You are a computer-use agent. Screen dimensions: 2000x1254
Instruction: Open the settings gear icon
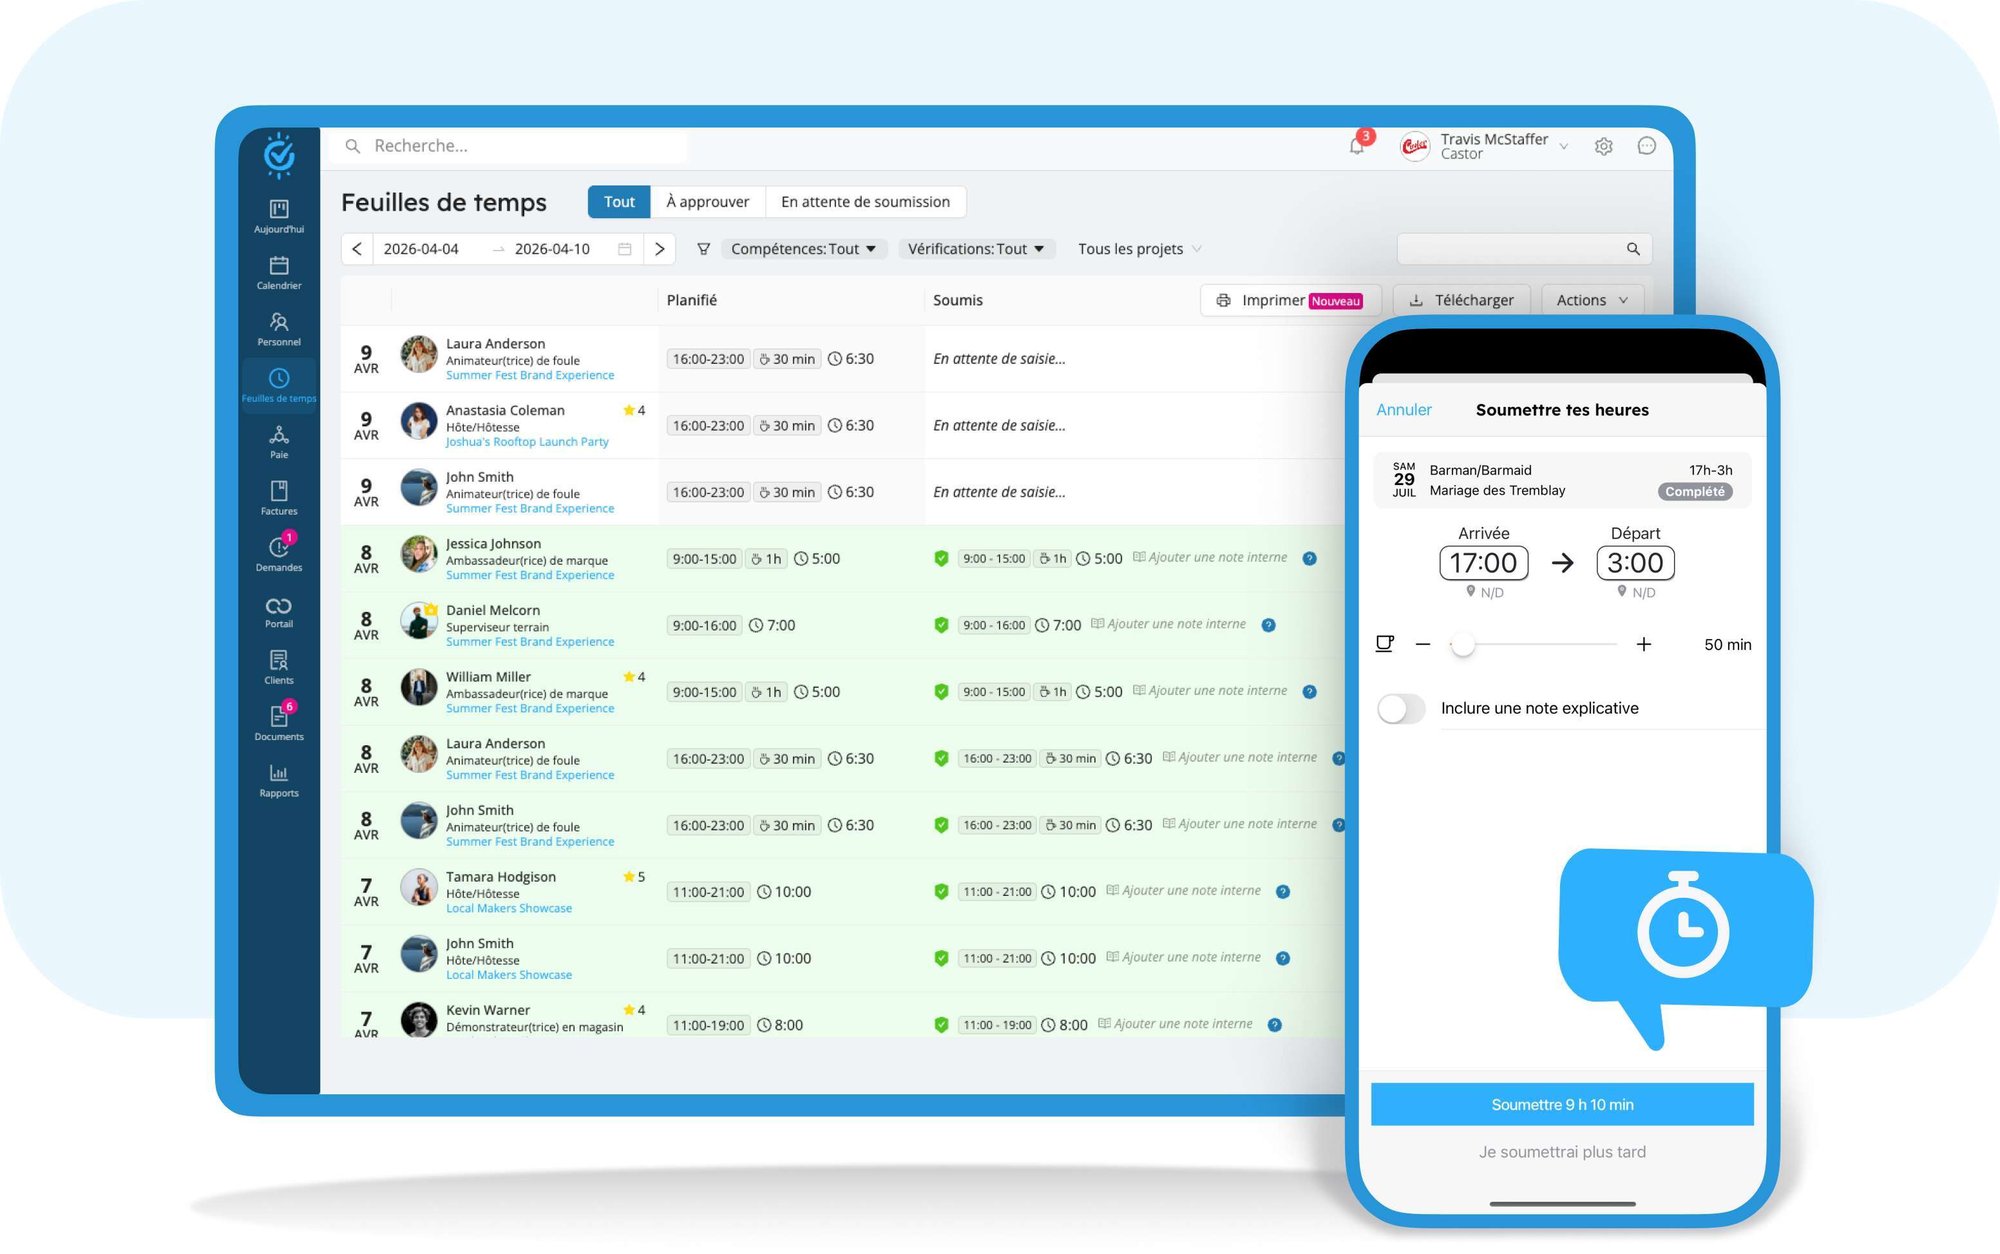pyautogui.click(x=1604, y=145)
